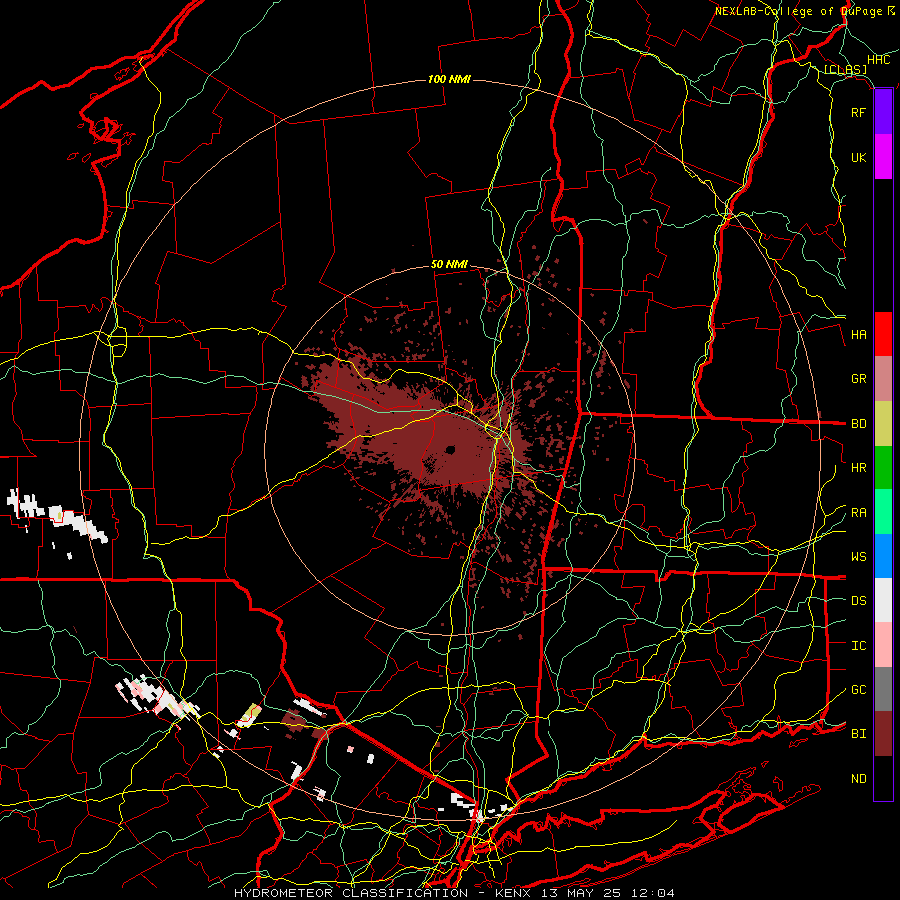Click the UK magenta legend swatch

883,157
